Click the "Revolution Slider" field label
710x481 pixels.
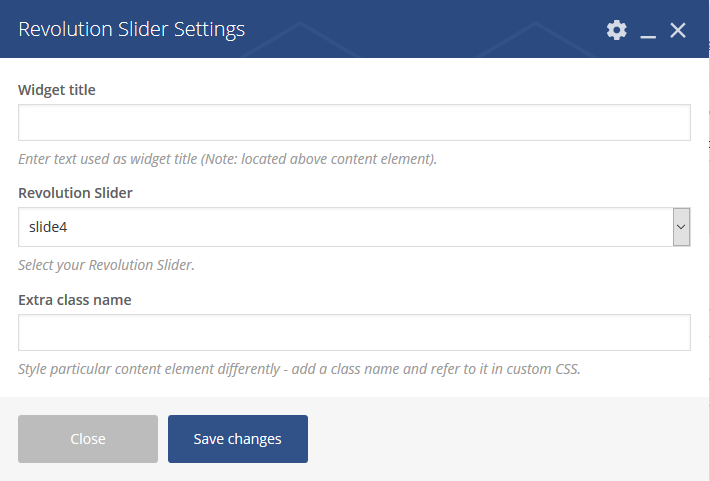75,193
